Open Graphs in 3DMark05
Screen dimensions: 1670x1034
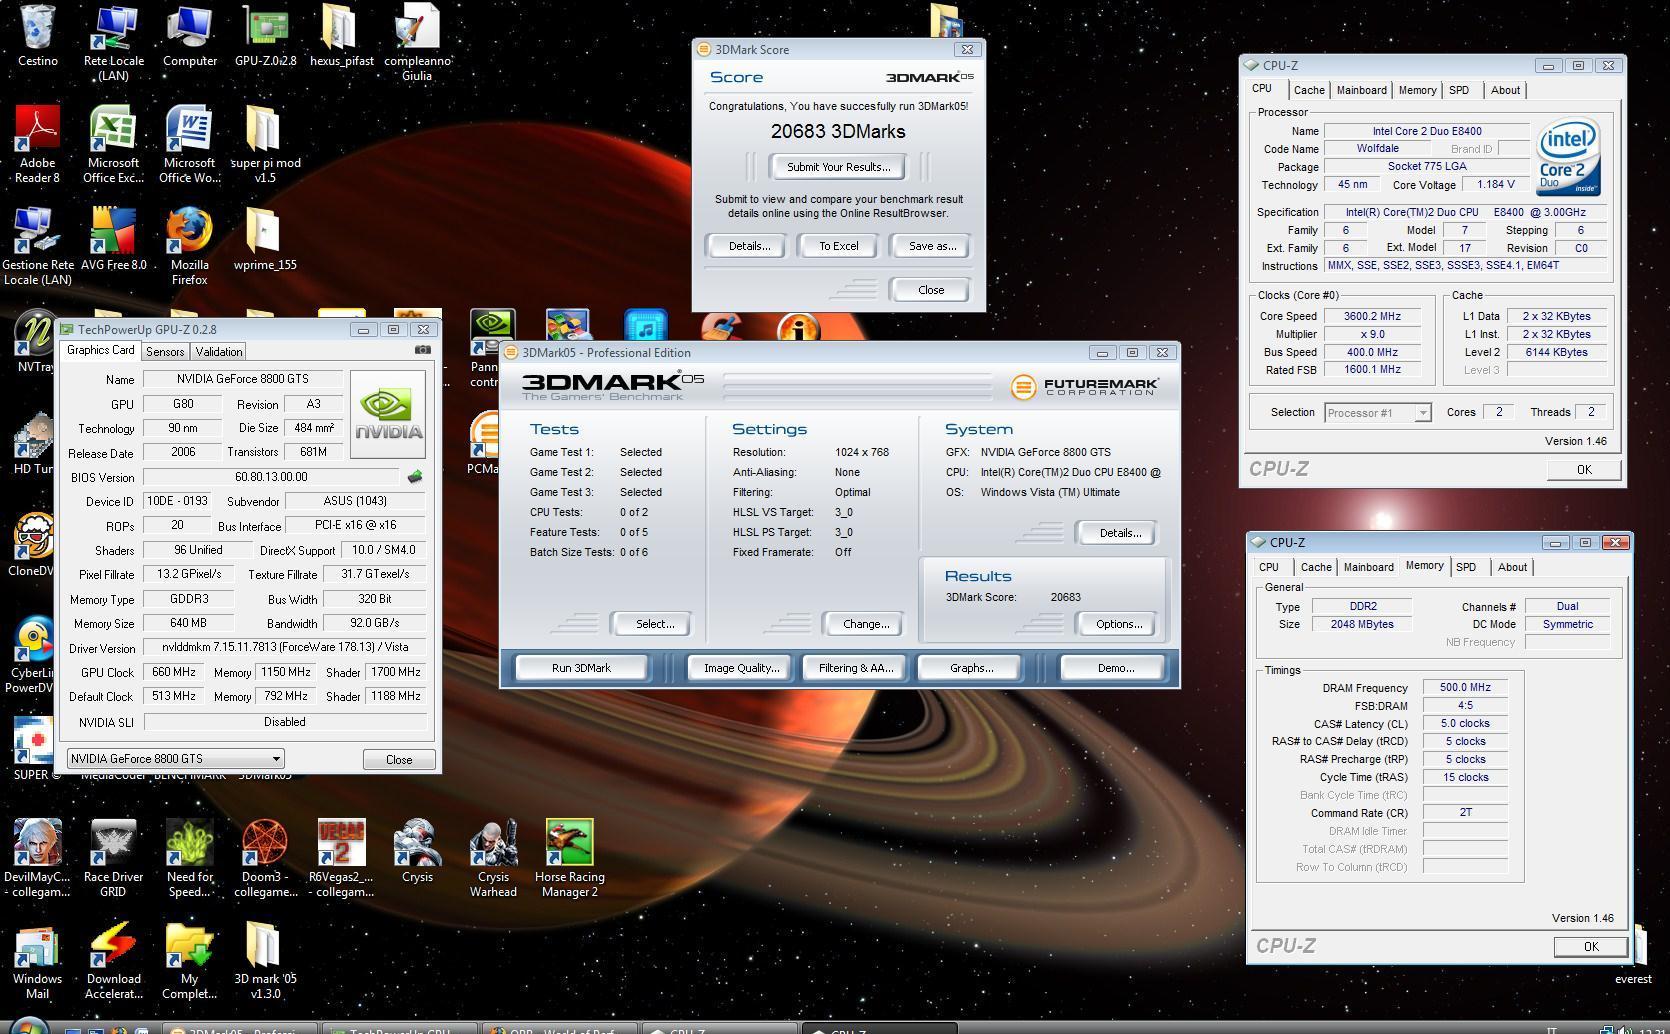971,668
